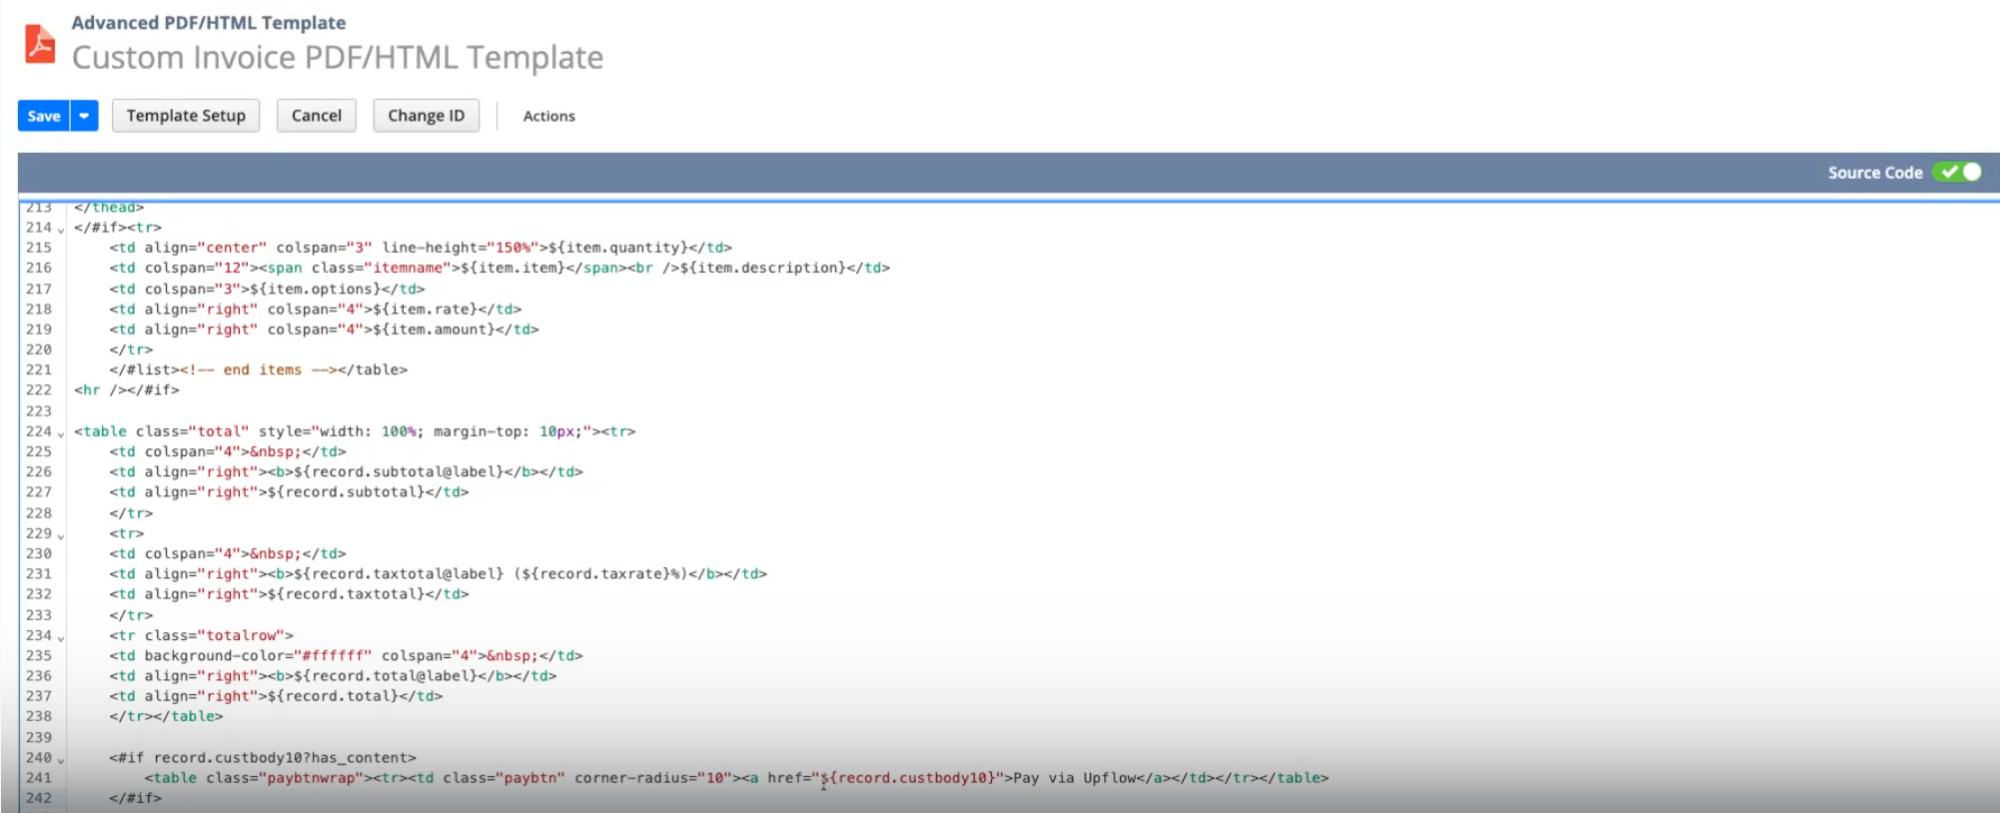Click ${record.subtotal} on line 227

point(346,492)
